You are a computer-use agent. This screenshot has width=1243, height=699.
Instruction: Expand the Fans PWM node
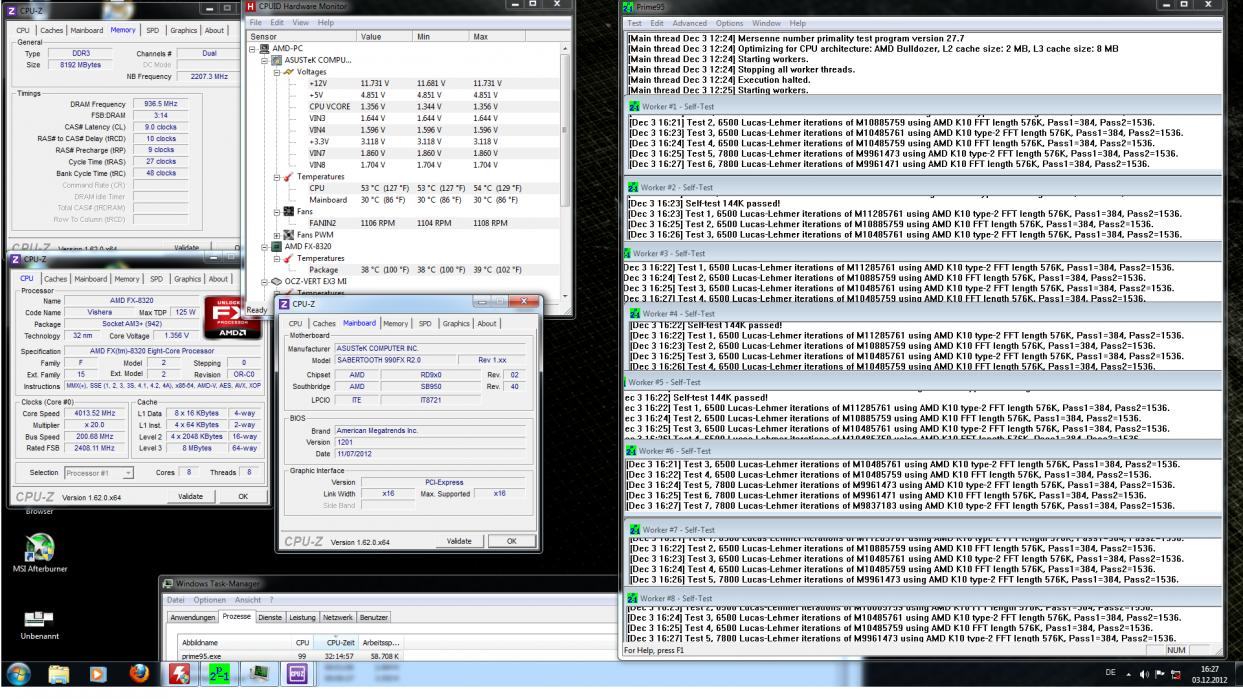point(278,234)
